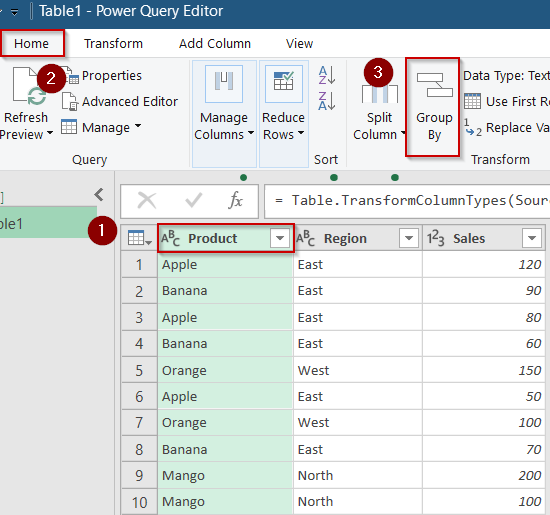
Task: Click the Replace Values icon
Action: tap(472, 128)
